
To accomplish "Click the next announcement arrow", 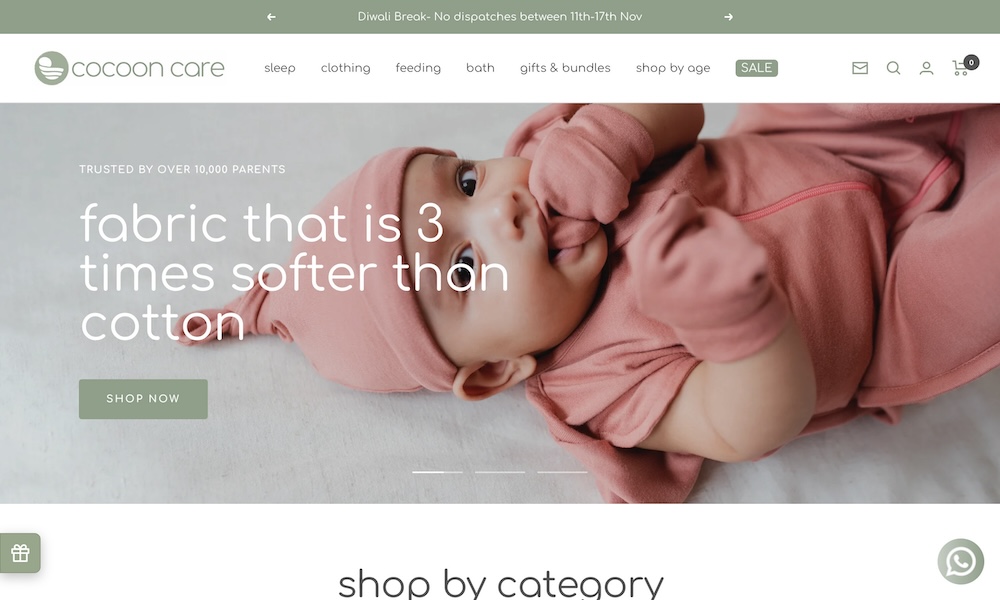I will pyautogui.click(x=728, y=17).
